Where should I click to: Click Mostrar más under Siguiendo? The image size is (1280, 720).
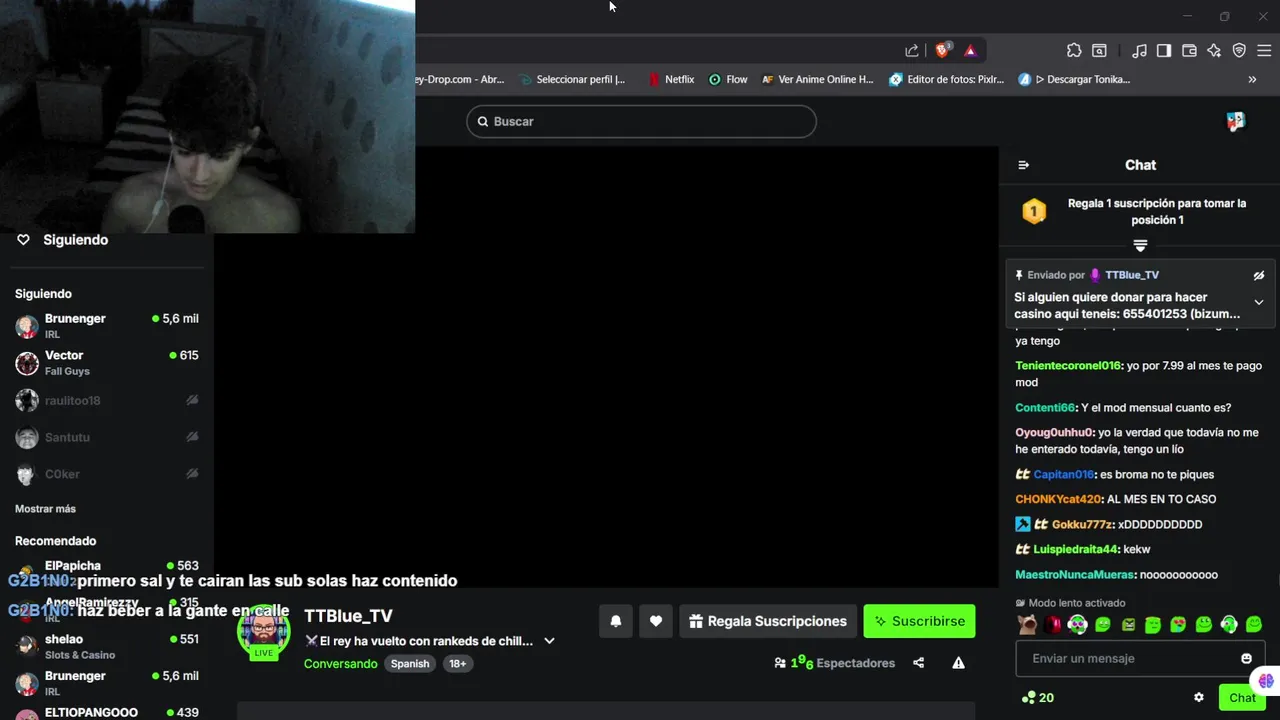click(45, 509)
